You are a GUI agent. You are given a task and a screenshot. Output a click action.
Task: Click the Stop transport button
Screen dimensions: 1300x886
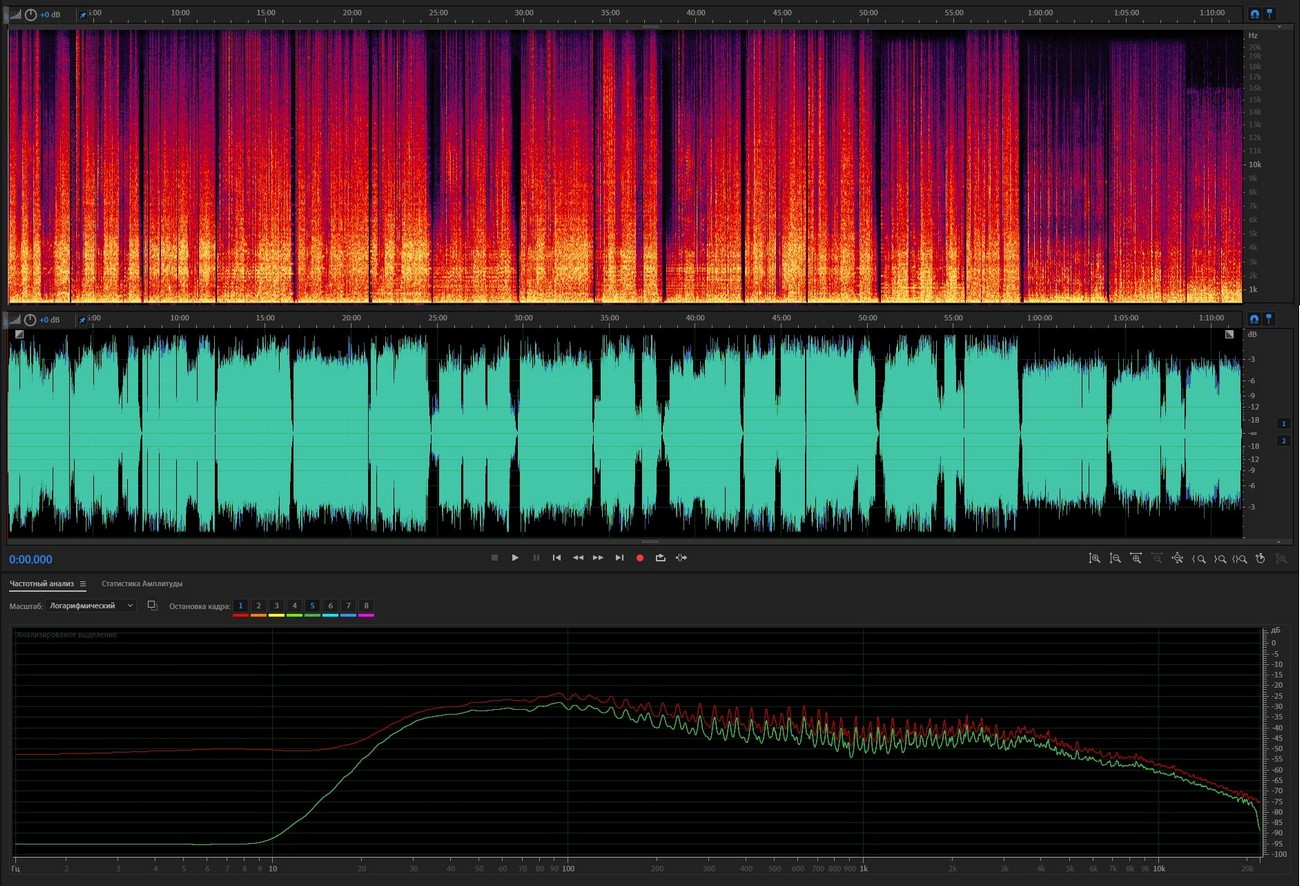494,558
